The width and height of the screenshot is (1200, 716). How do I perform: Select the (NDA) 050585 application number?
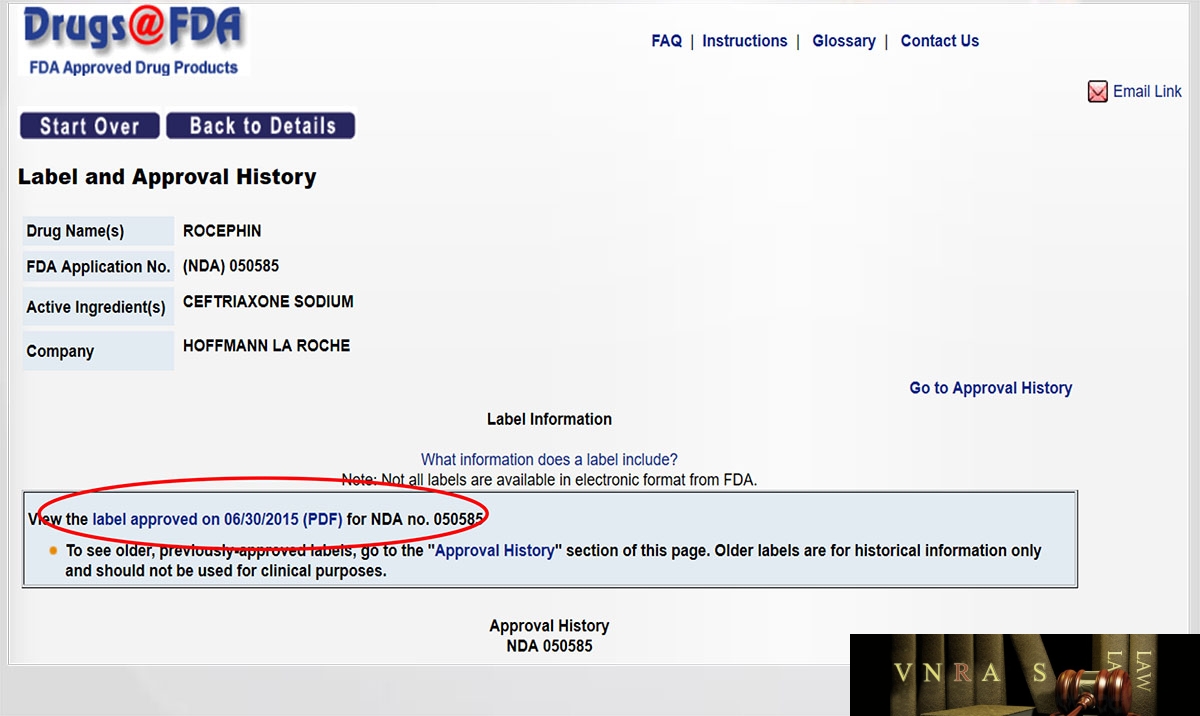[x=231, y=266]
